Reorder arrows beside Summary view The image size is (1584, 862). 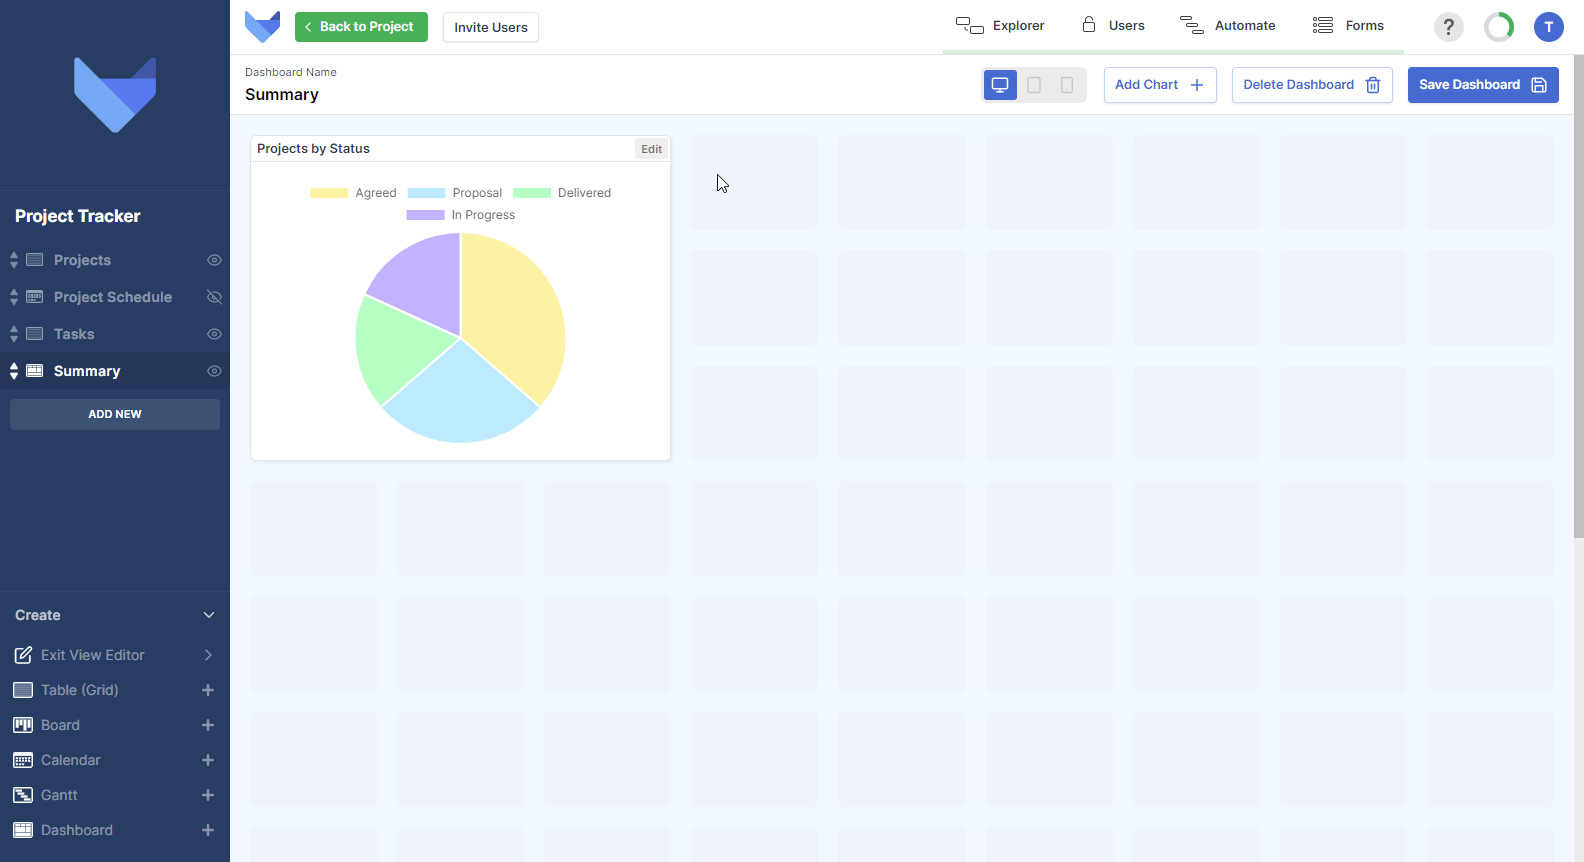click(x=14, y=371)
